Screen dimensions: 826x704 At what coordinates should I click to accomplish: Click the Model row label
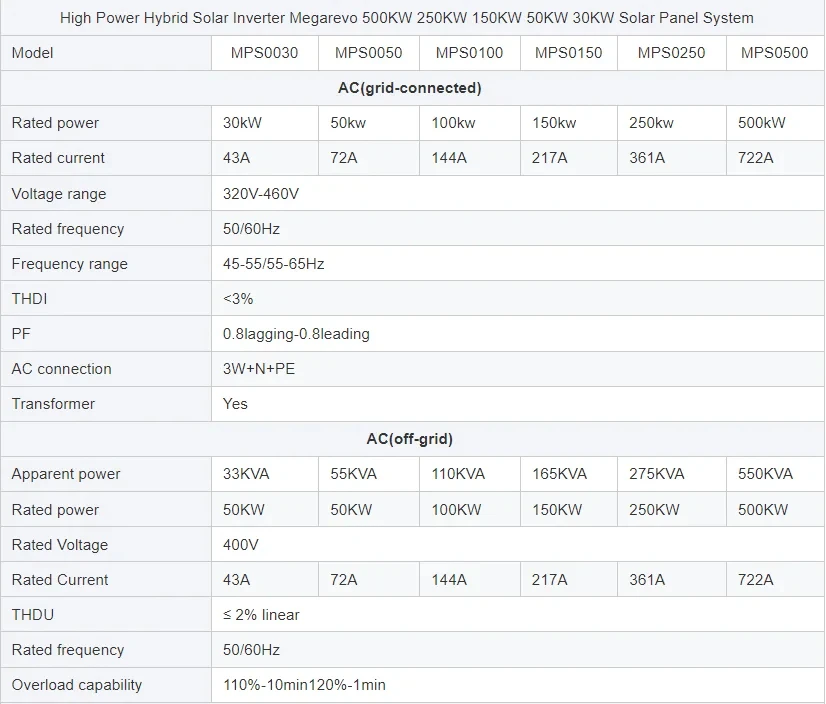[32, 53]
